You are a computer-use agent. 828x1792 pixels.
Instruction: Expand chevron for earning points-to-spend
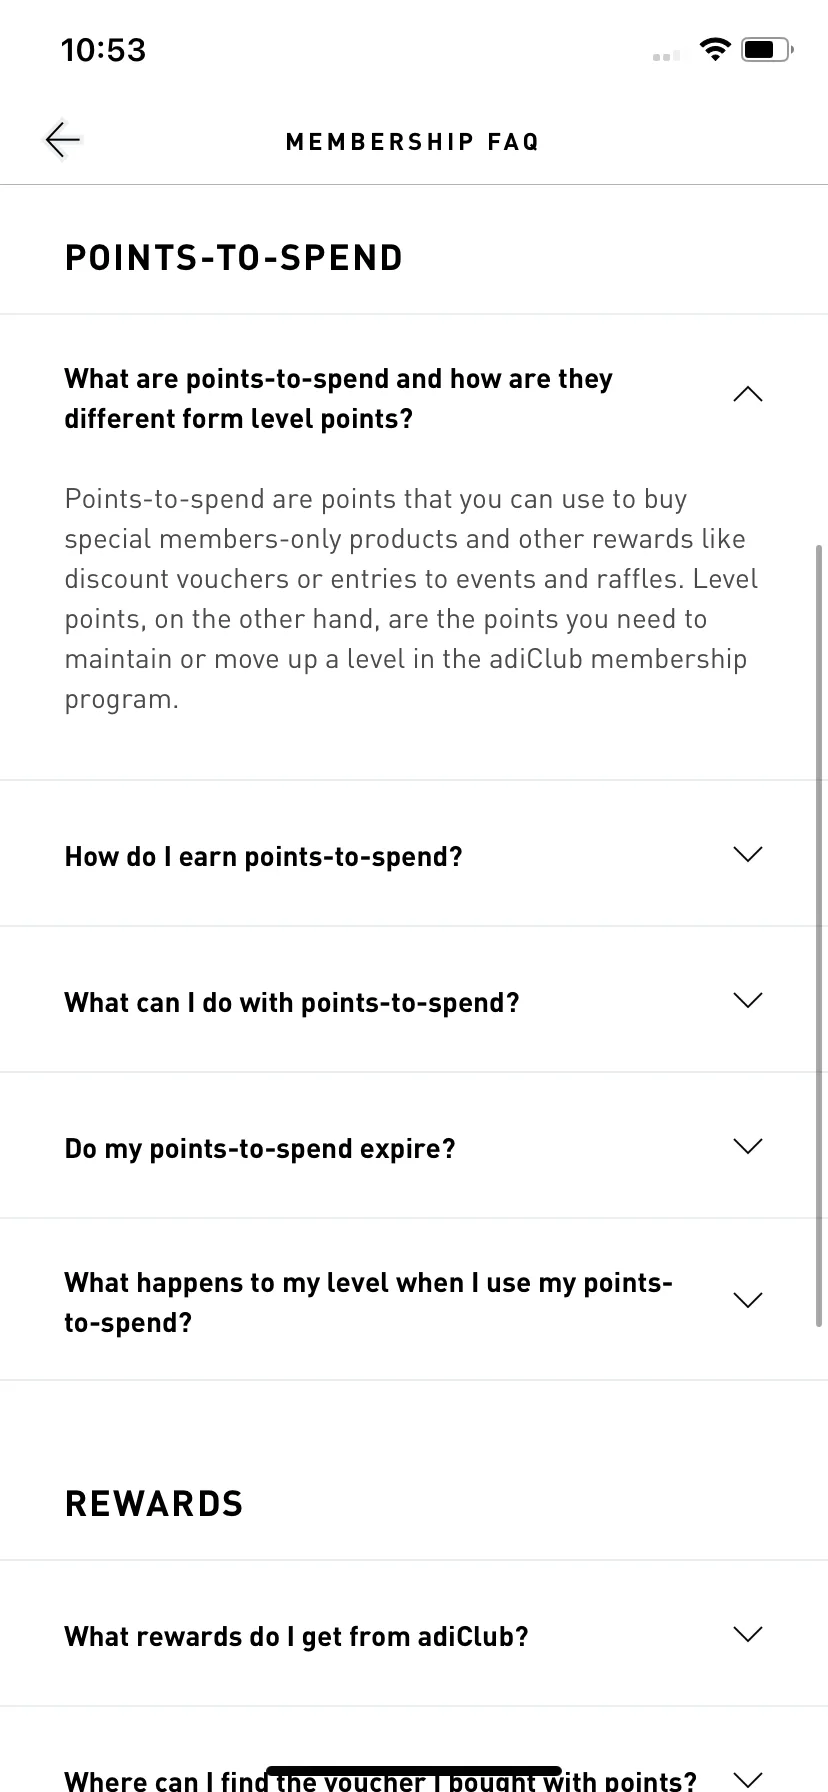point(747,854)
